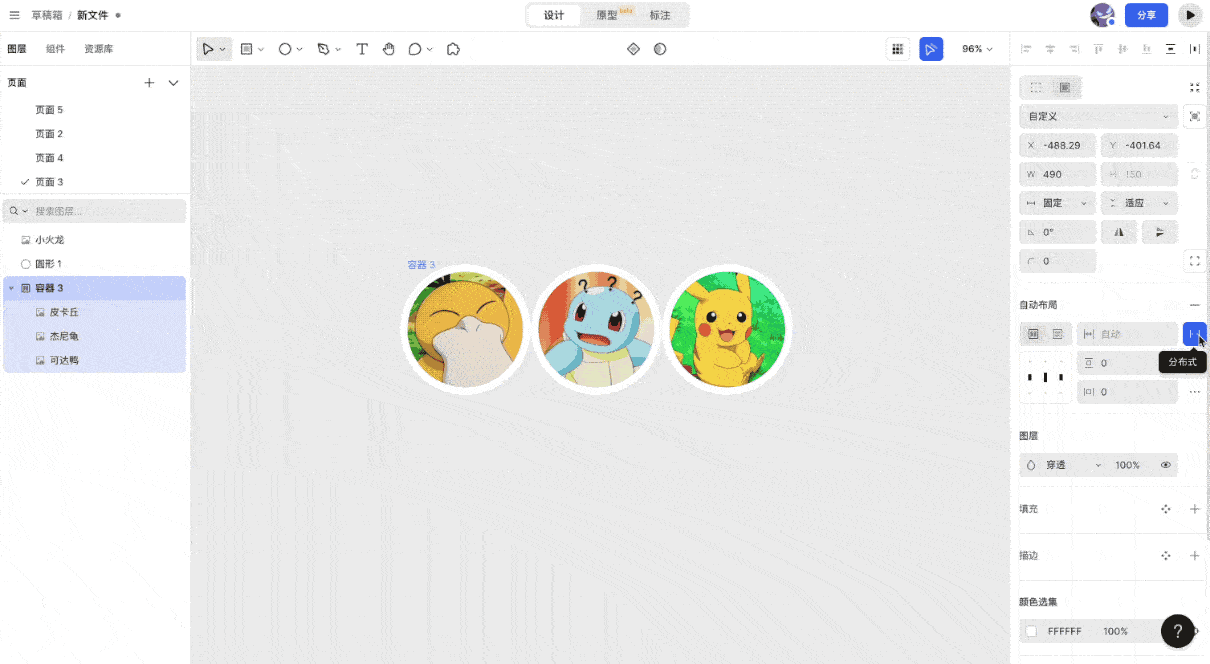Image resolution: width=1210 pixels, height=664 pixels.
Task: Open fill style dots icon
Action: click(1166, 509)
